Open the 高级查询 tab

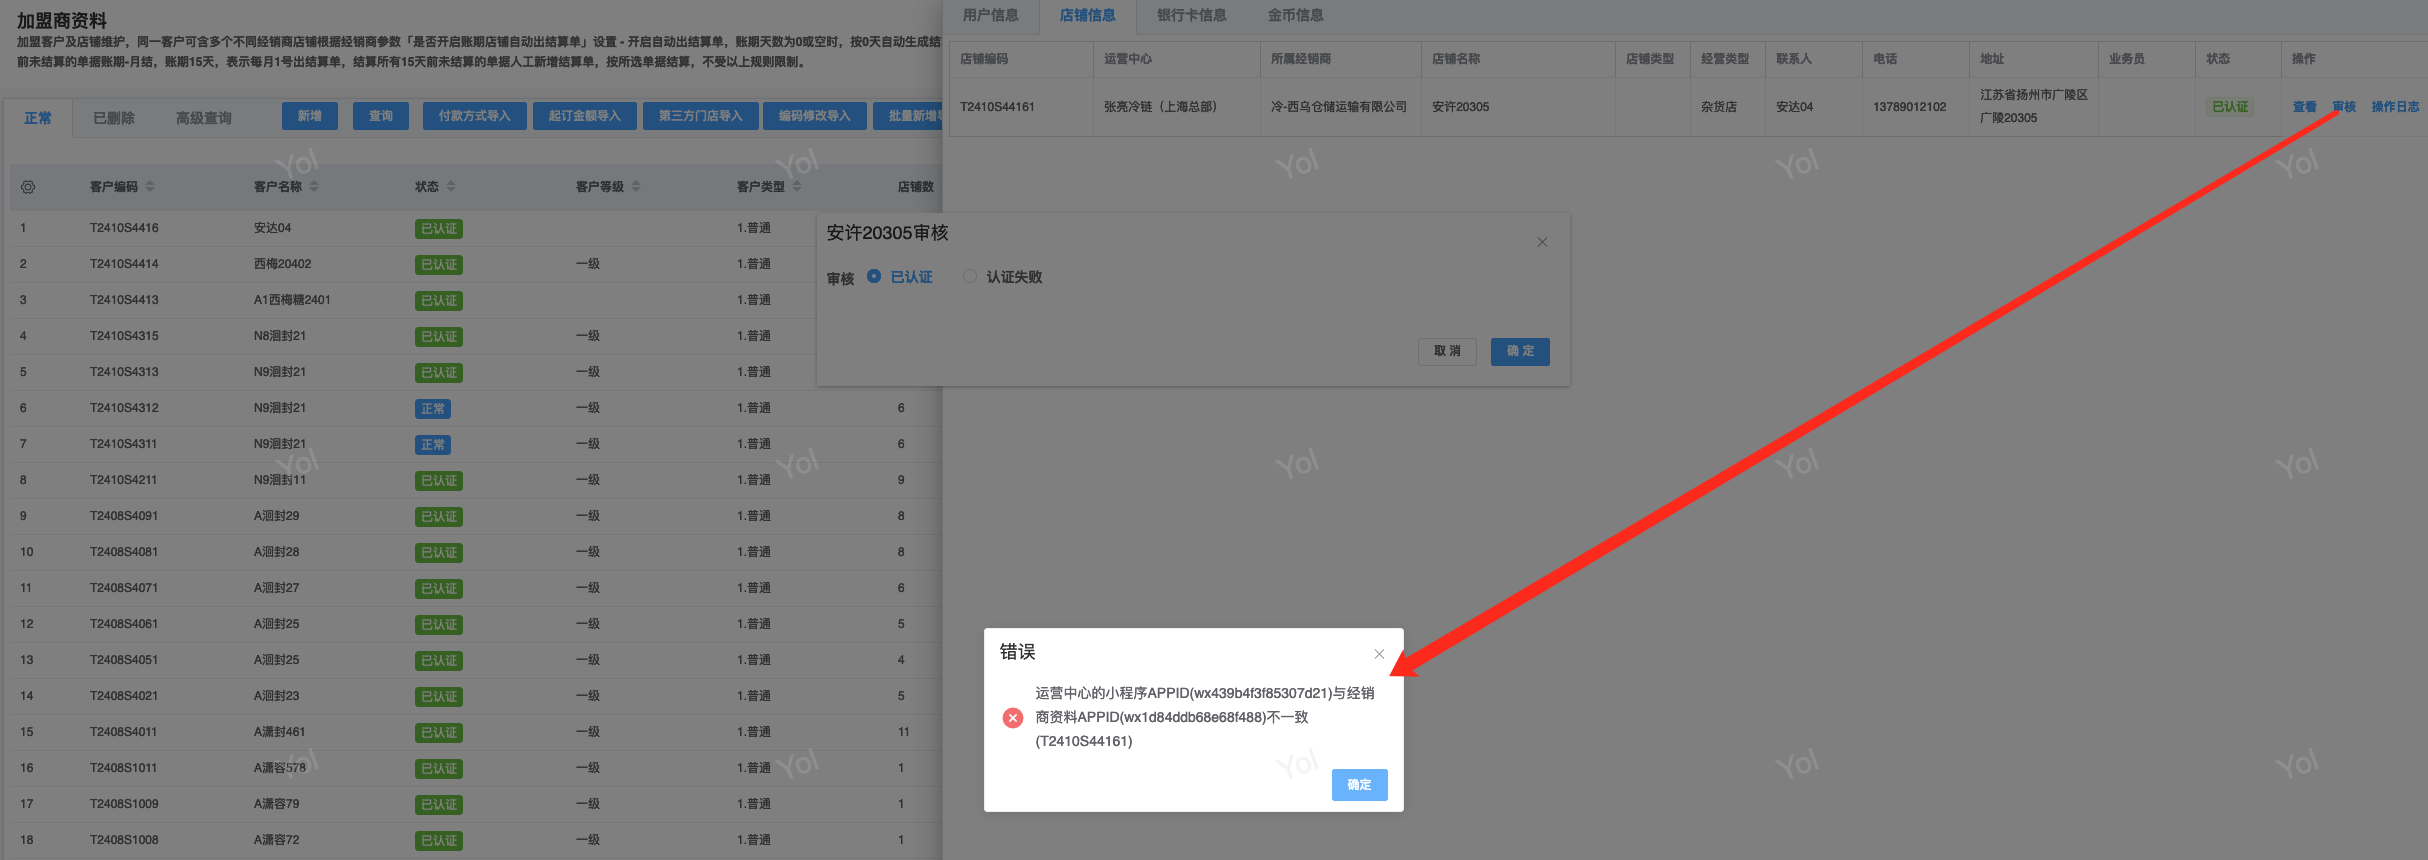coord(204,118)
